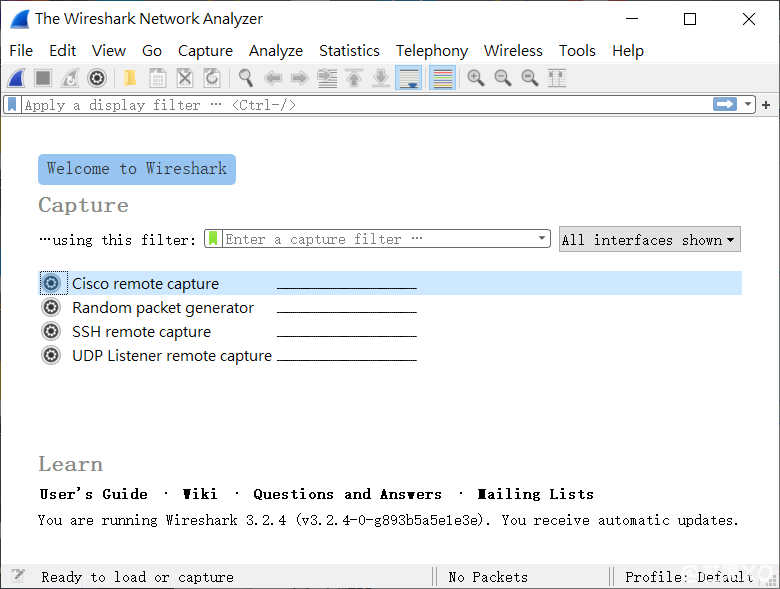
Task: Open the Wiki link
Action: click(x=200, y=494)
